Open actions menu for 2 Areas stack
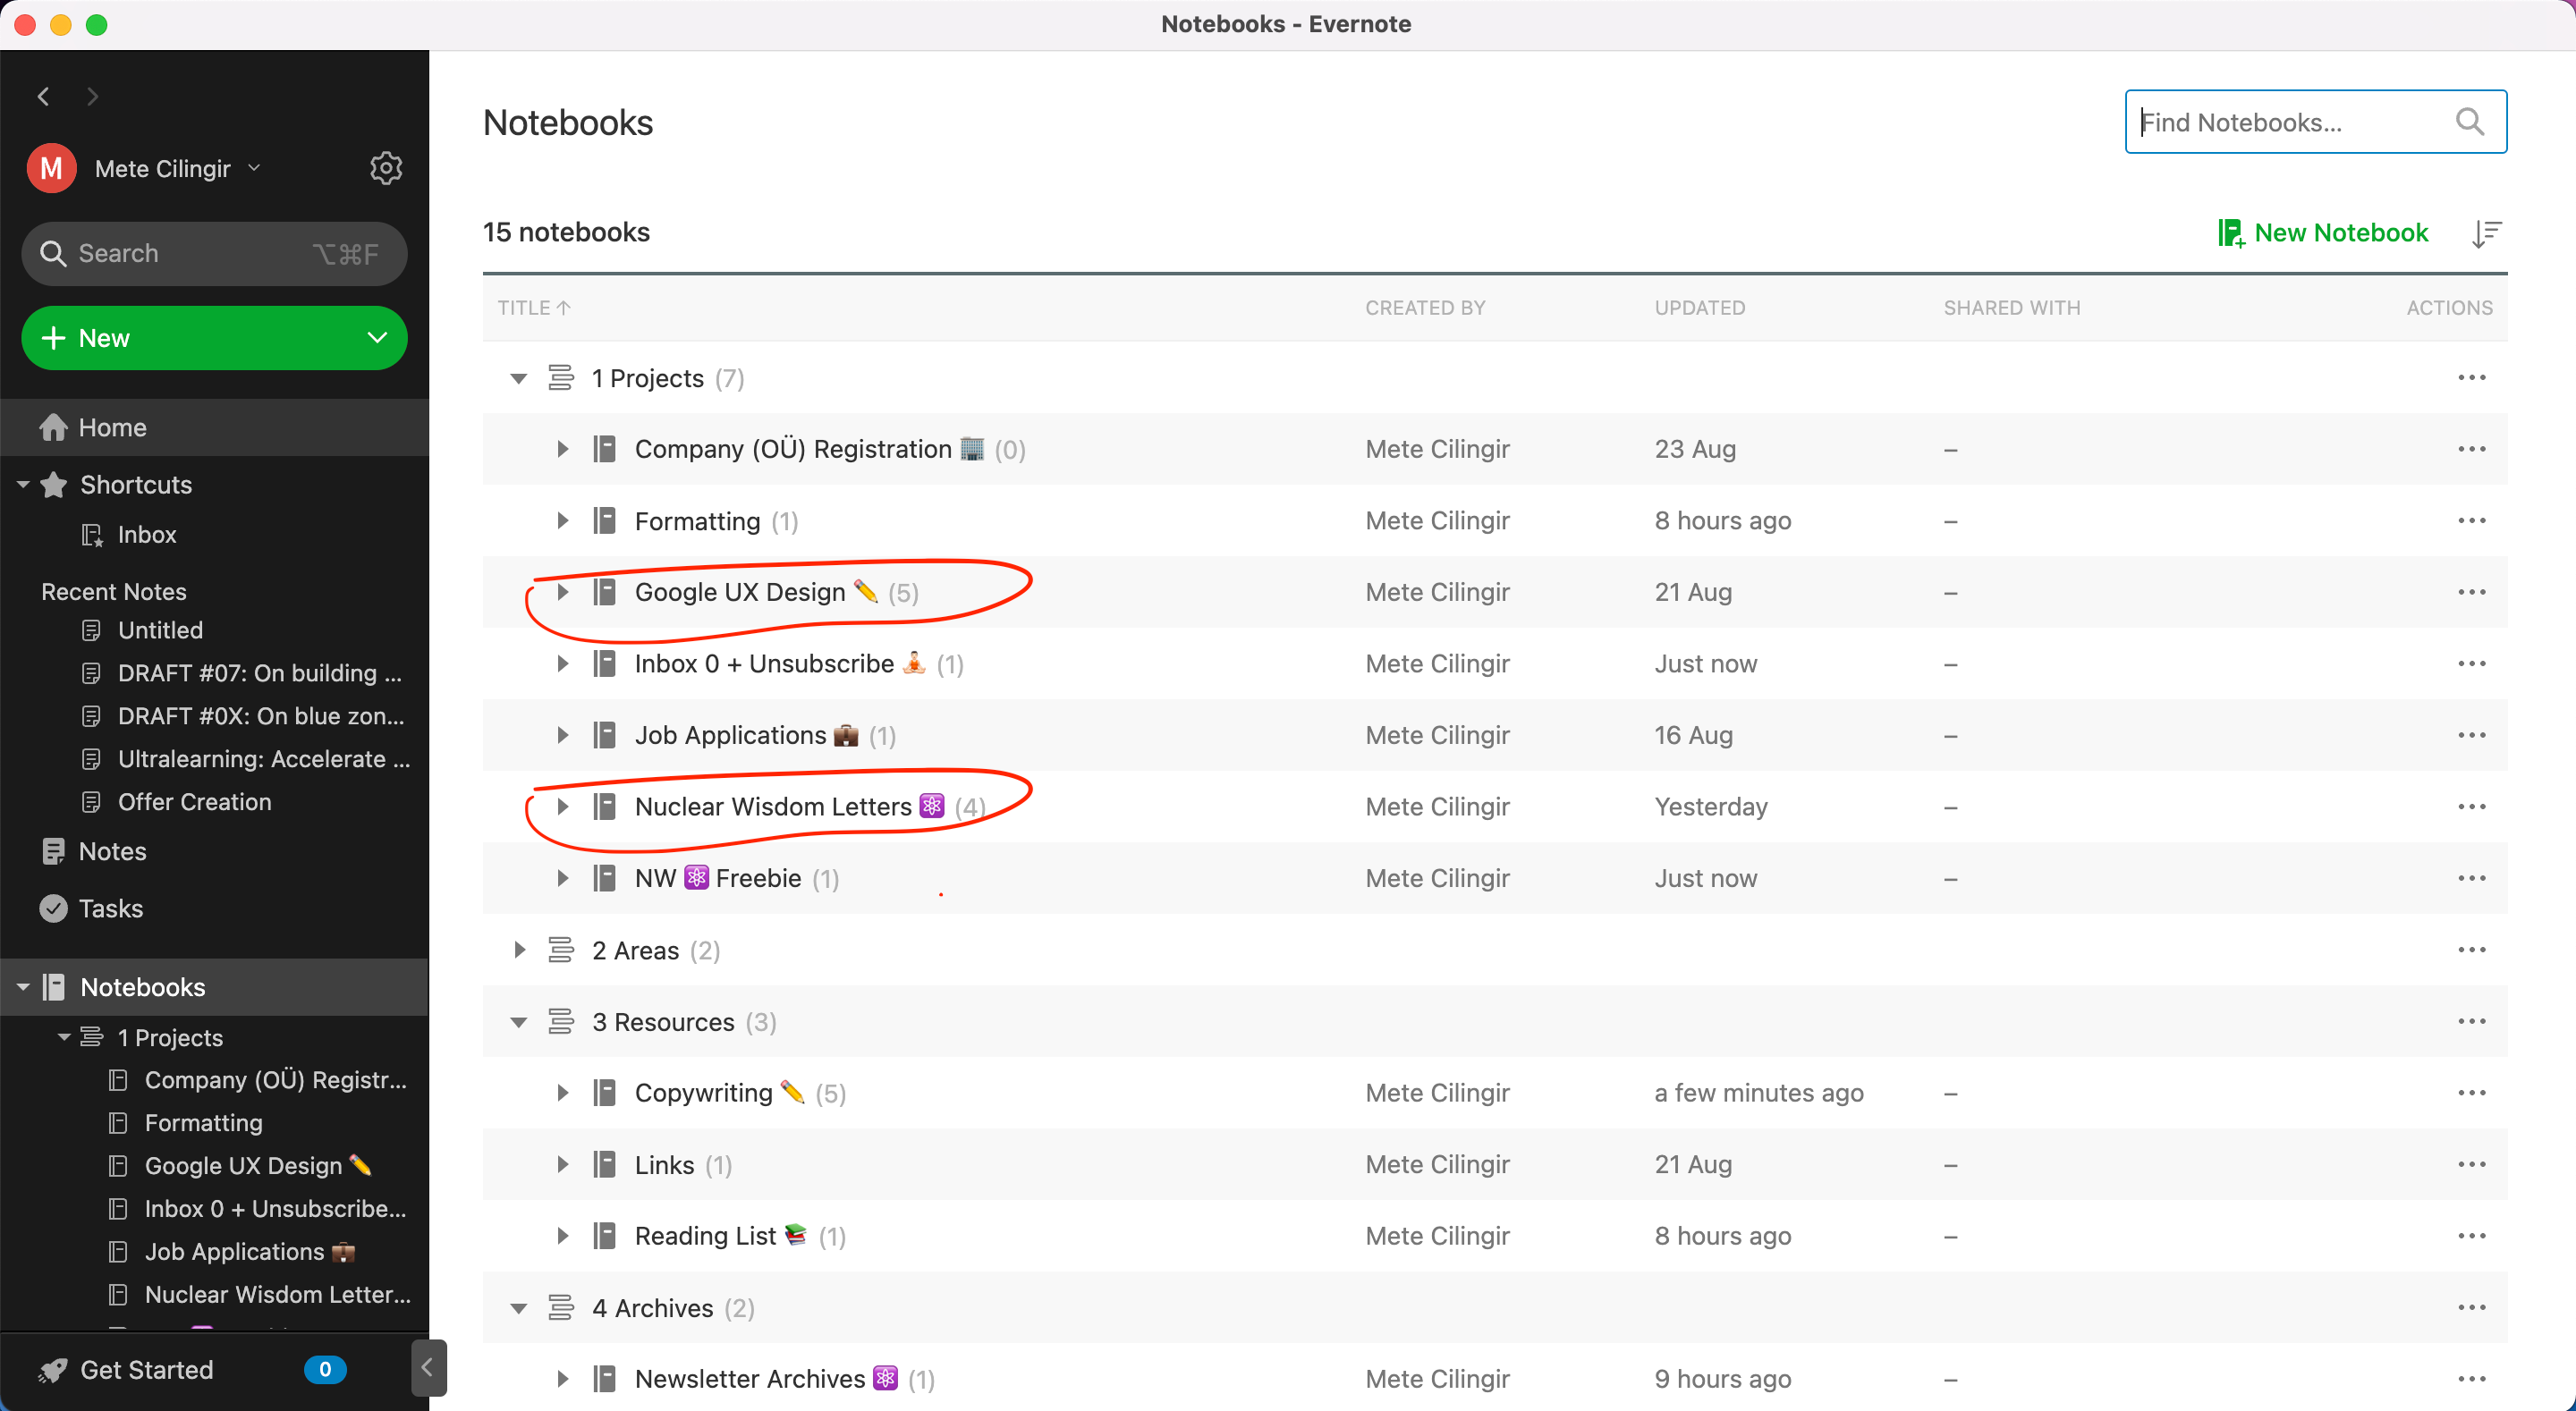Image resolution: width=2576 pixels, height=1411 pixels. [x=2471, y=950]
